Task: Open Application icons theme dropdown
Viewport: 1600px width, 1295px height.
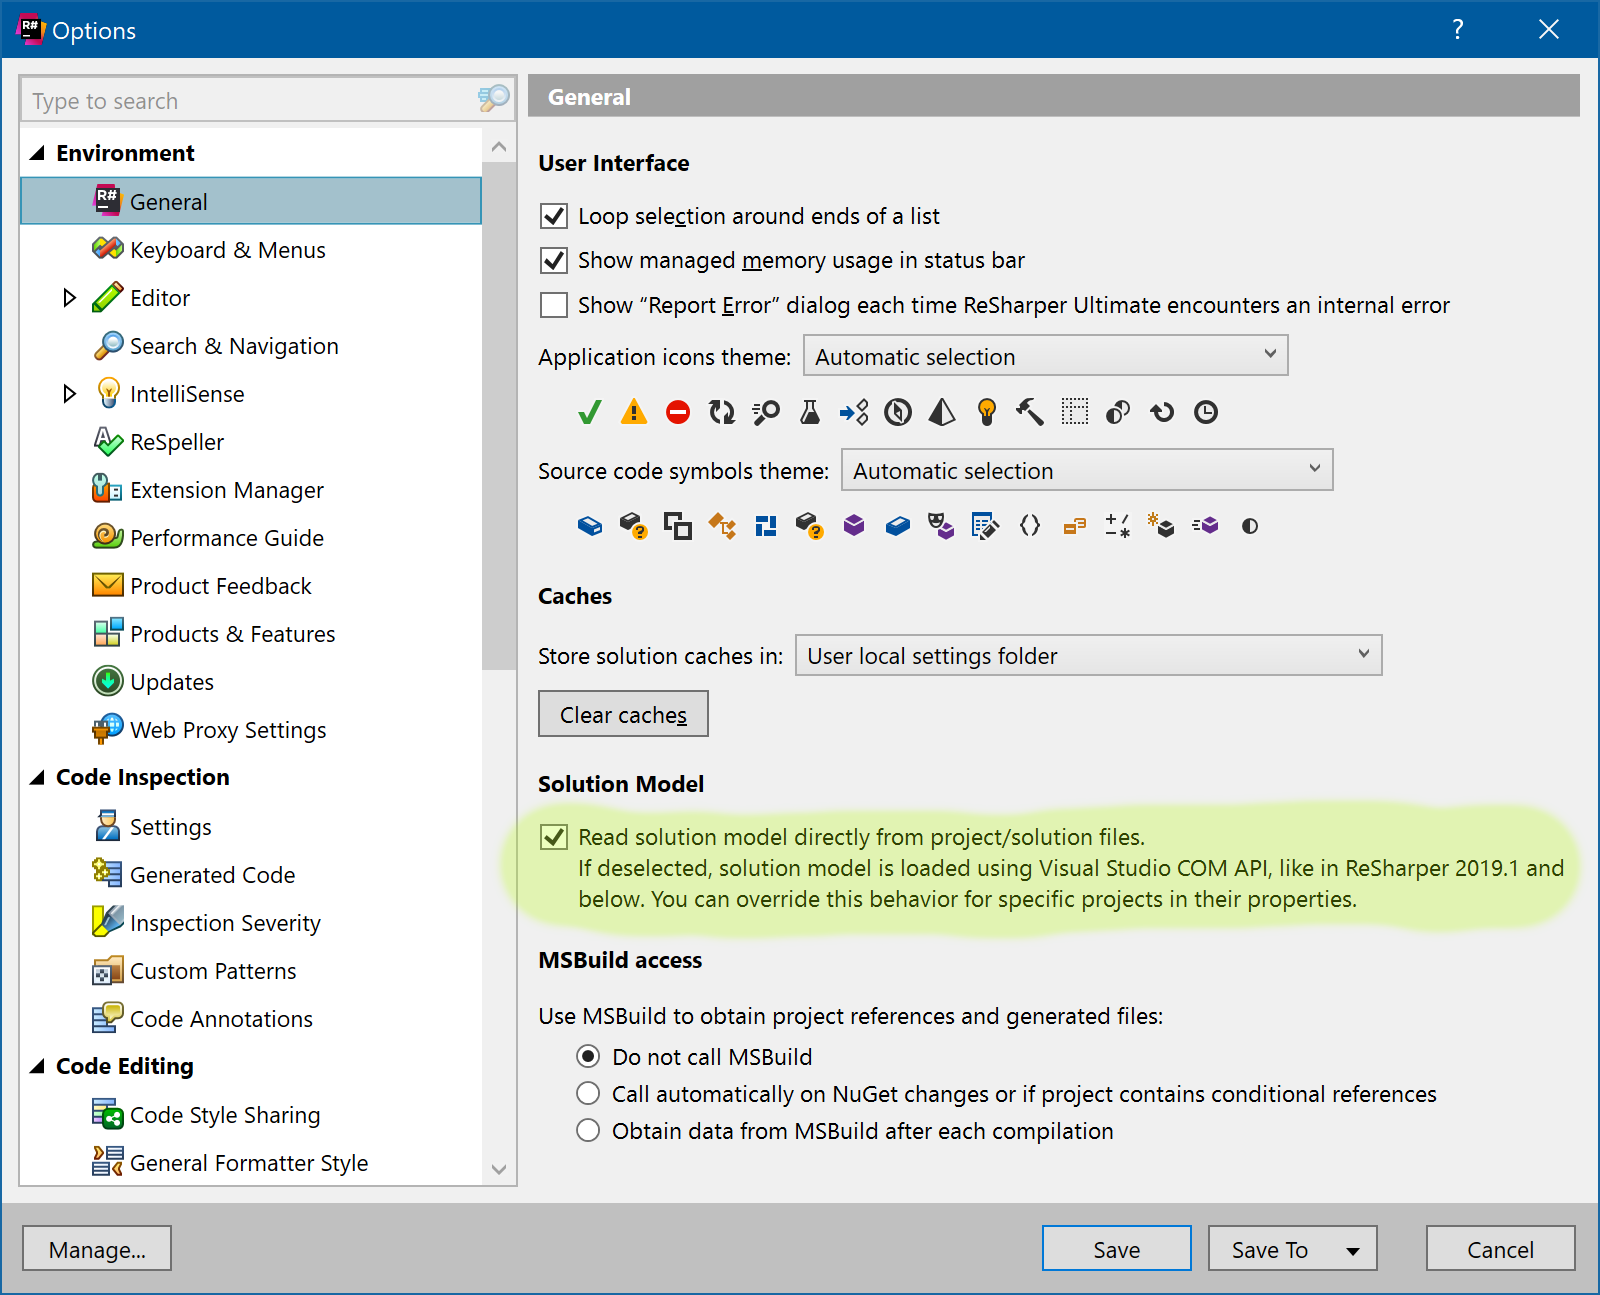Action: pyautogui.click(x=1045, y=356)
